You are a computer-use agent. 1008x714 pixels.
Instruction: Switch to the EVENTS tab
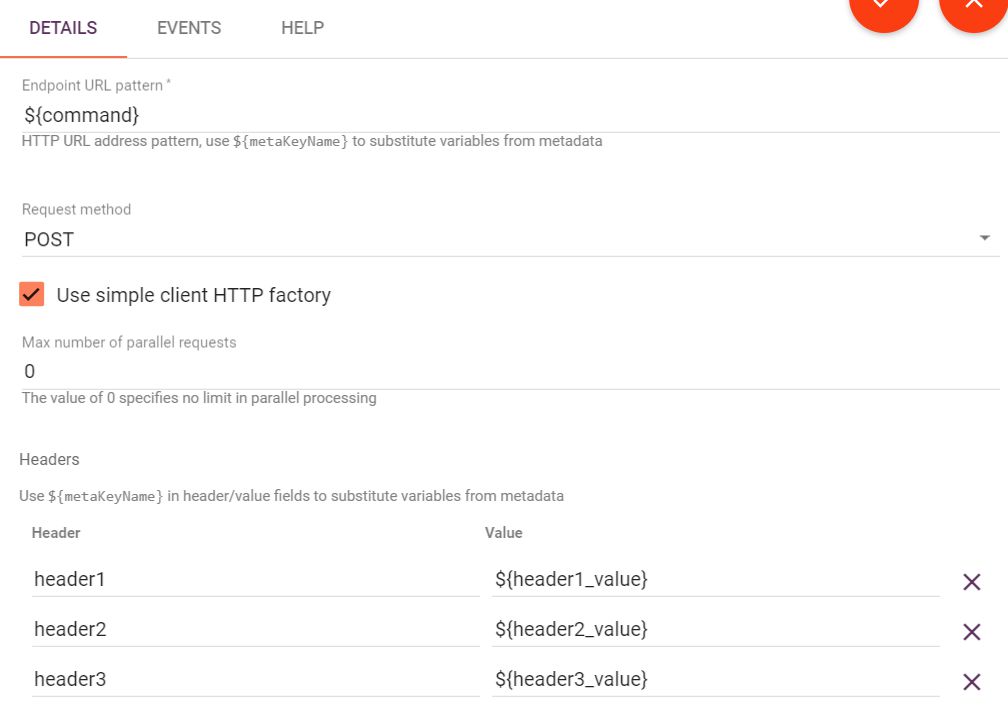tap(188, 28)
